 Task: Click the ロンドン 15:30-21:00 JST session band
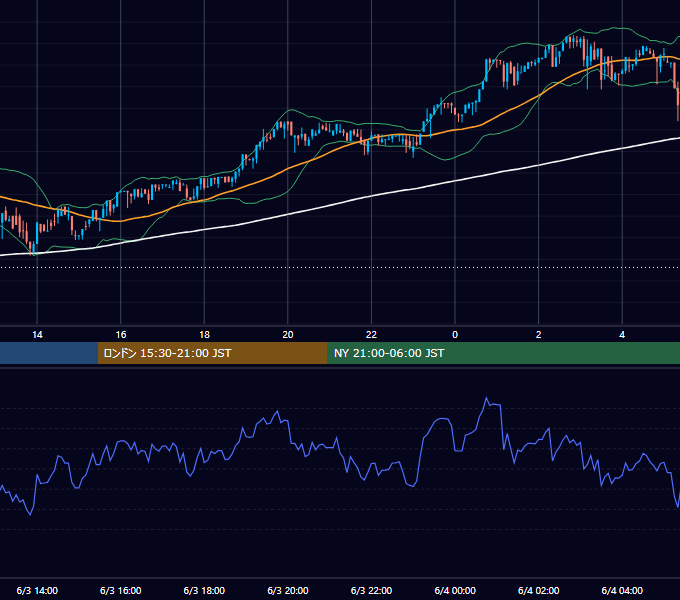coord(212,353)
